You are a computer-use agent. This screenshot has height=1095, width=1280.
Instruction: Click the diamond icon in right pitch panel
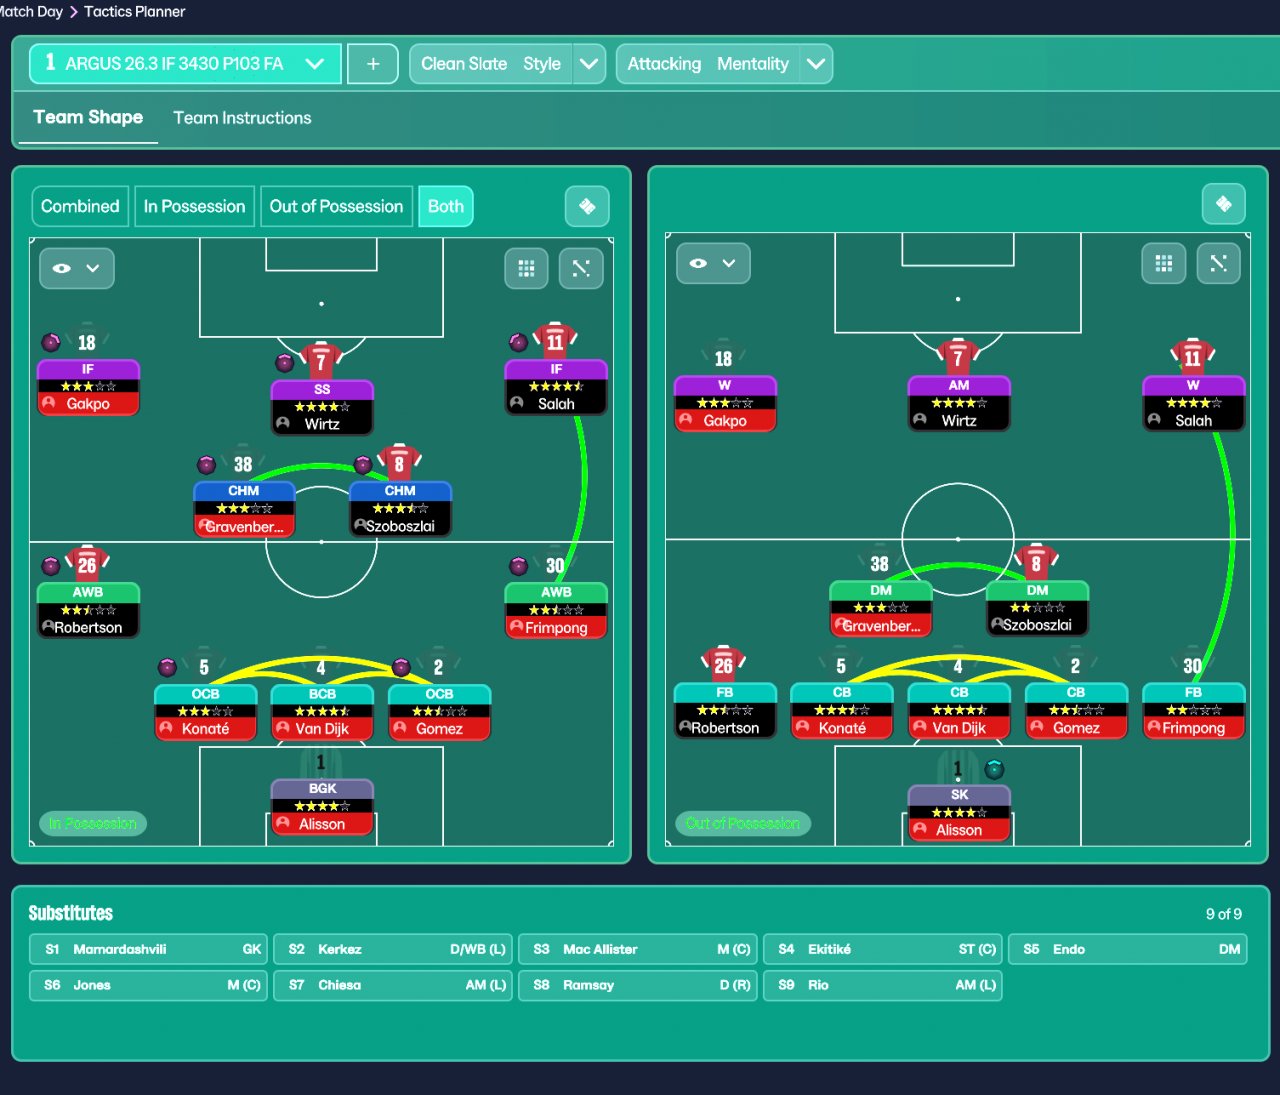pos(1223,204)
